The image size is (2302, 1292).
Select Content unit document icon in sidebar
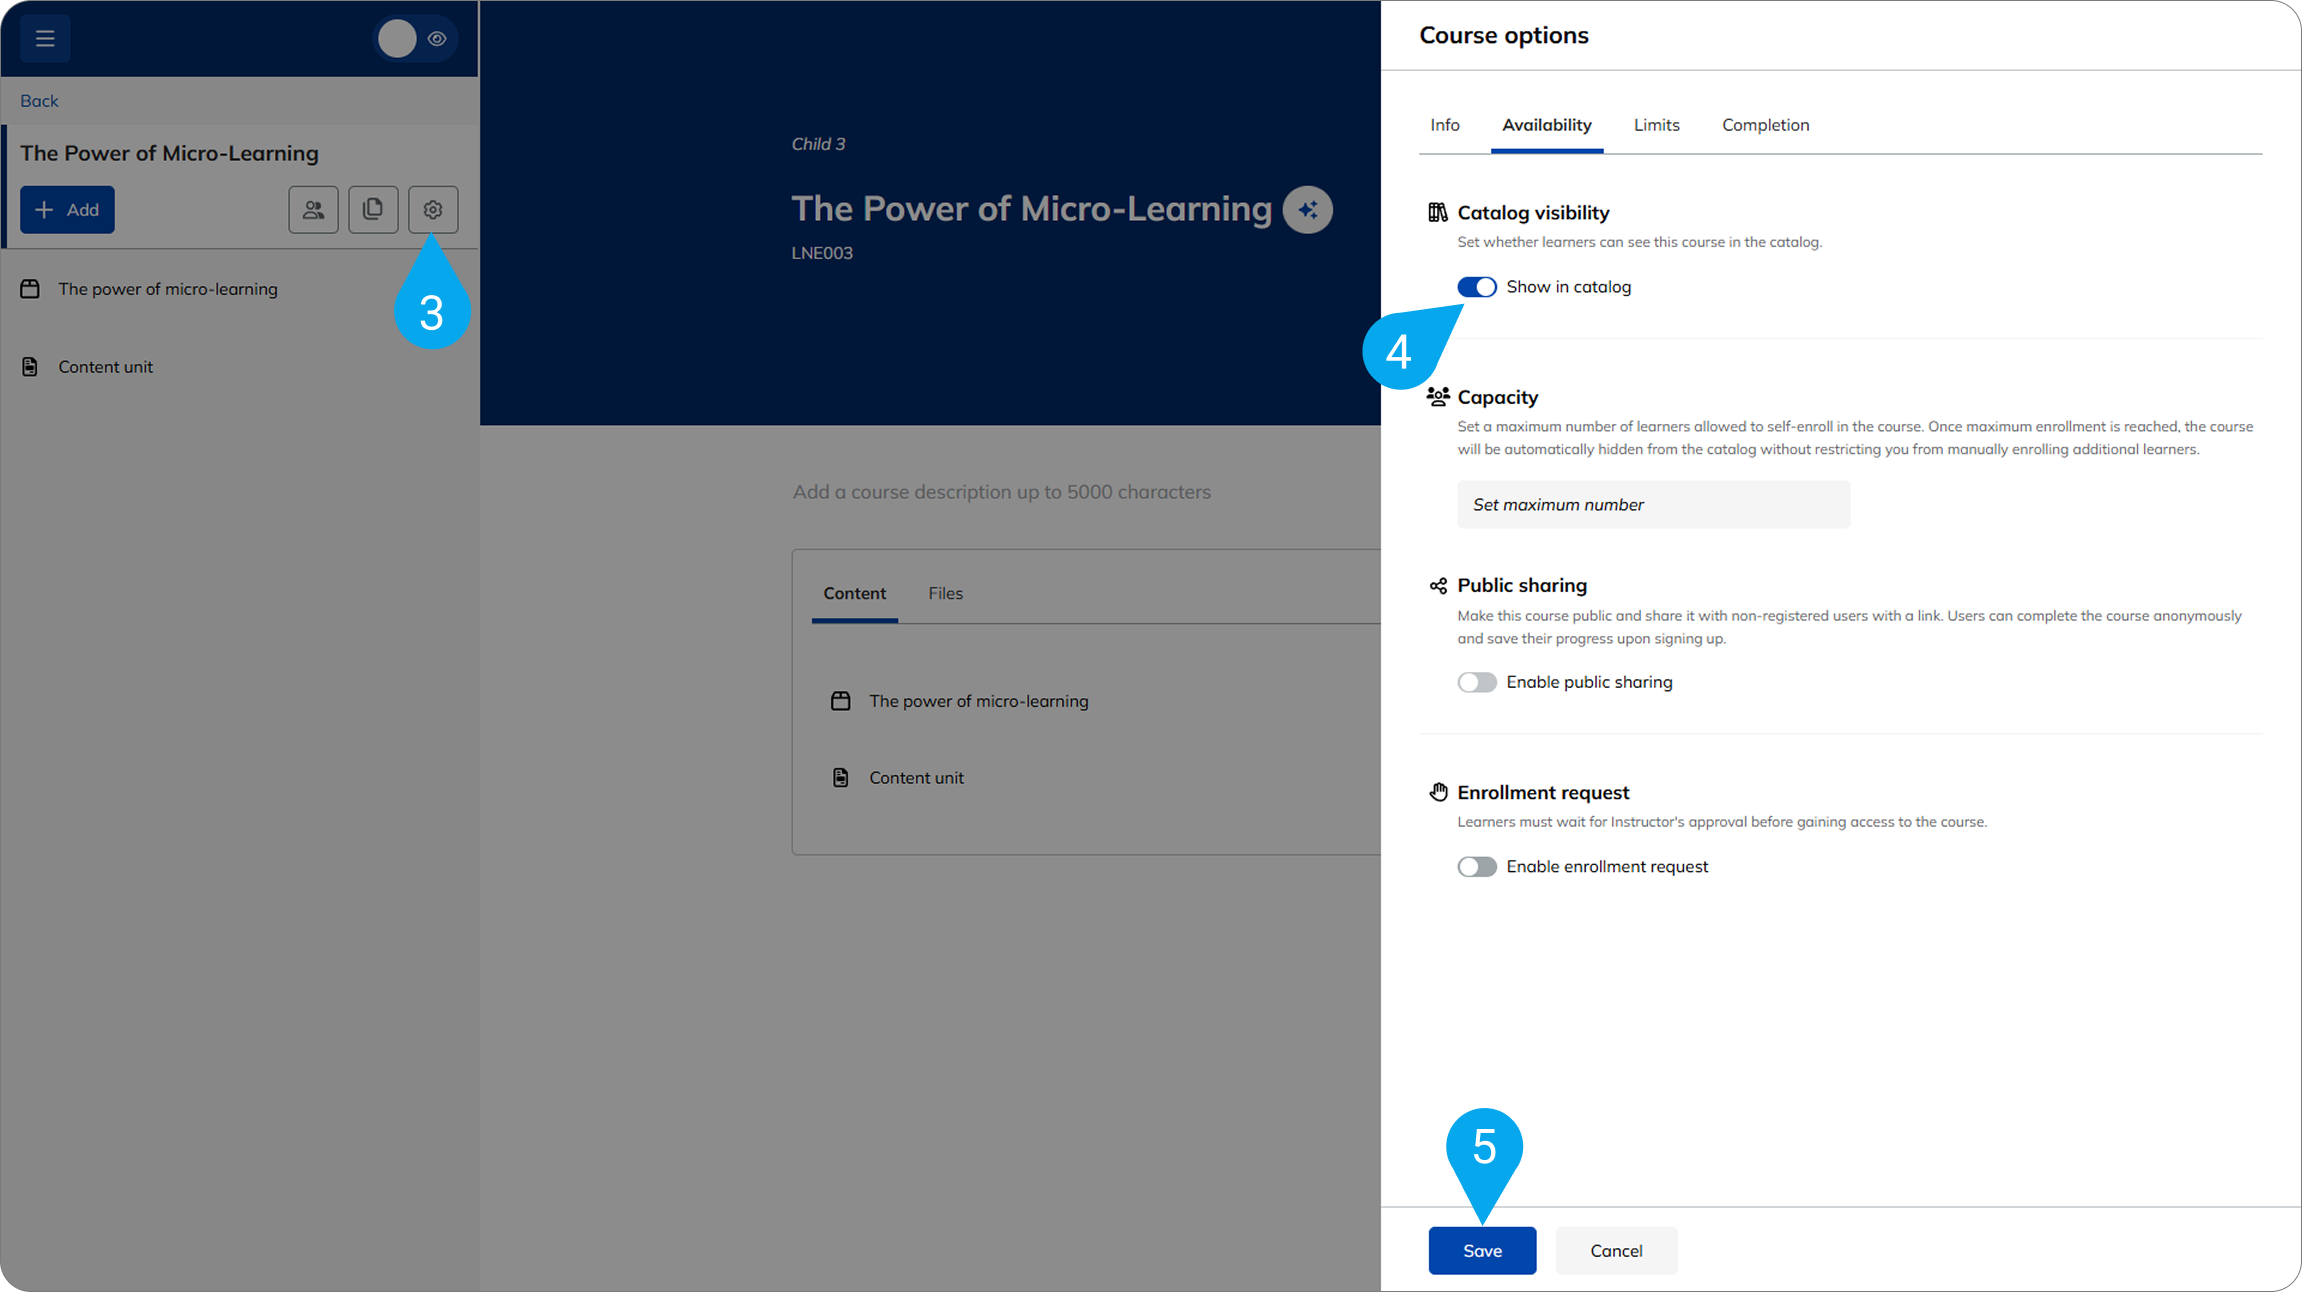pos(30,367)
